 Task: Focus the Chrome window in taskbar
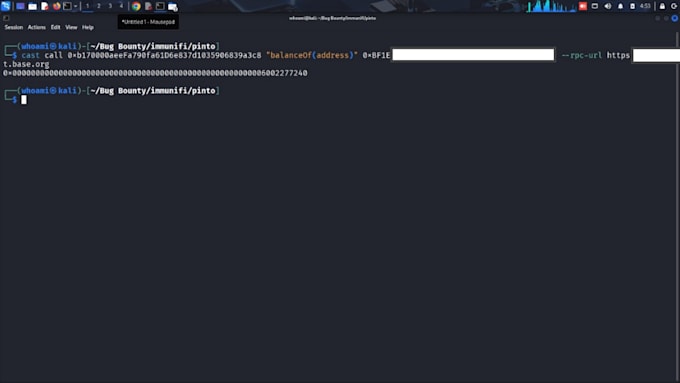click(x=136, y=6)
